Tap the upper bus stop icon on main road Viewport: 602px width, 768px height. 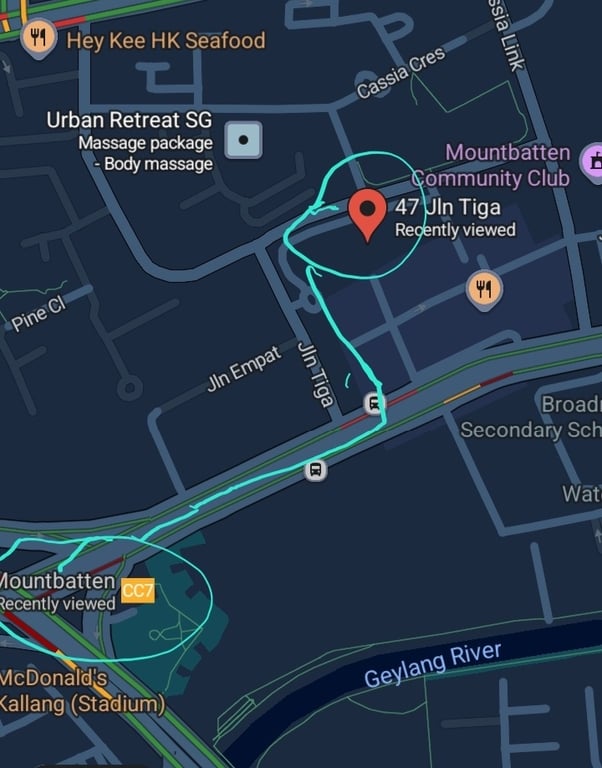(x=374, y=404)
